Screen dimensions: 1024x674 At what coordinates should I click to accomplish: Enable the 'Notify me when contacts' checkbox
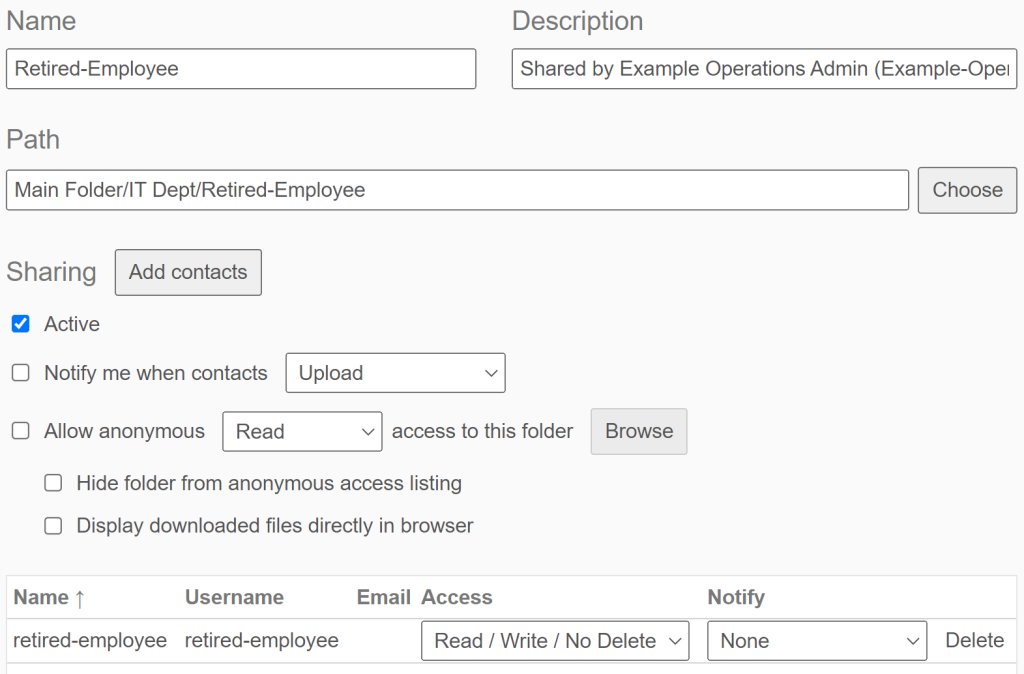pyautogui.click(x=20, y=372)
